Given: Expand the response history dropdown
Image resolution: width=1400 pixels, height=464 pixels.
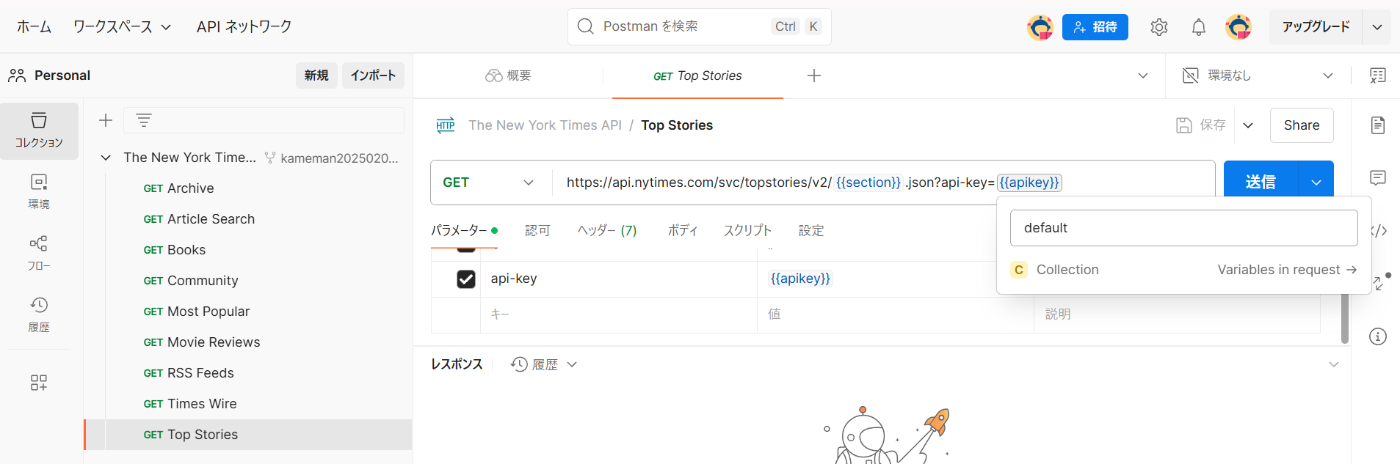Looking at the screenshot, I should pyautogui.click(x=572, y=364).
